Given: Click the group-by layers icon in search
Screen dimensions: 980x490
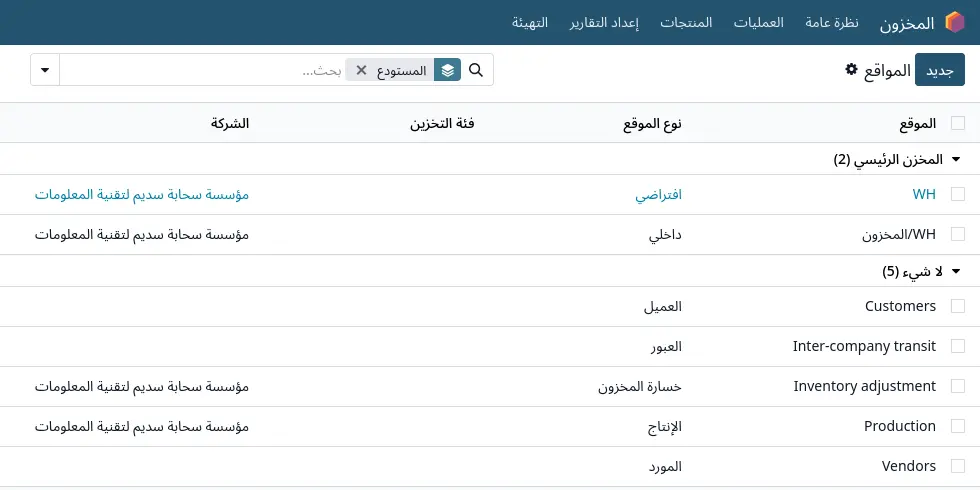Looking at the screenshot, I should (448, 70).
